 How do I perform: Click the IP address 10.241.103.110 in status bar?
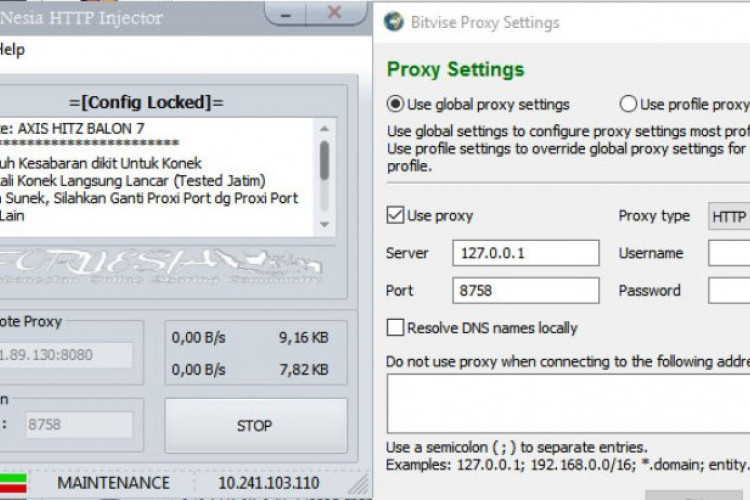(x=269, y=483)
